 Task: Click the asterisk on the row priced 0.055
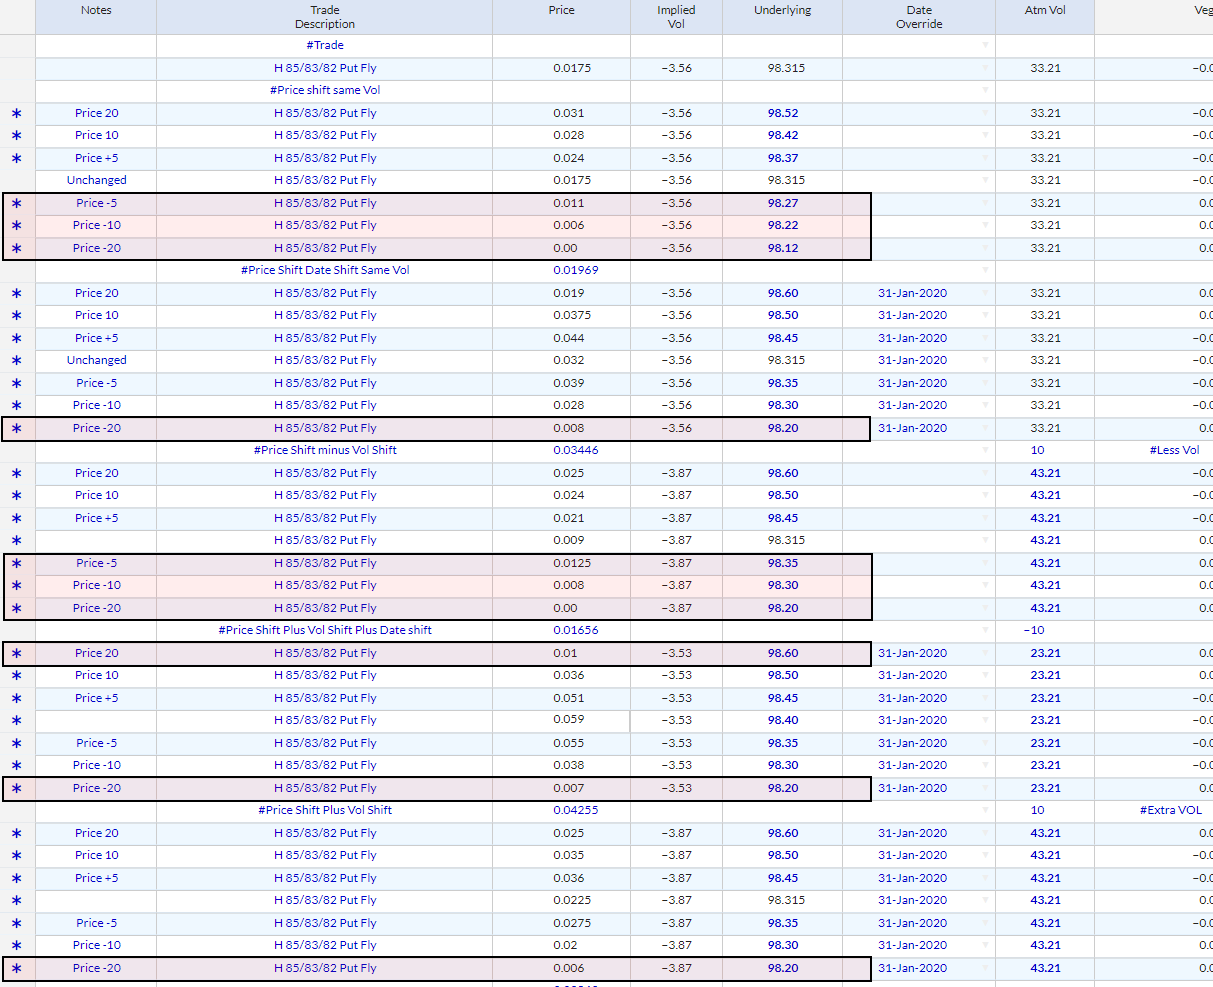(x=16, y=744)
